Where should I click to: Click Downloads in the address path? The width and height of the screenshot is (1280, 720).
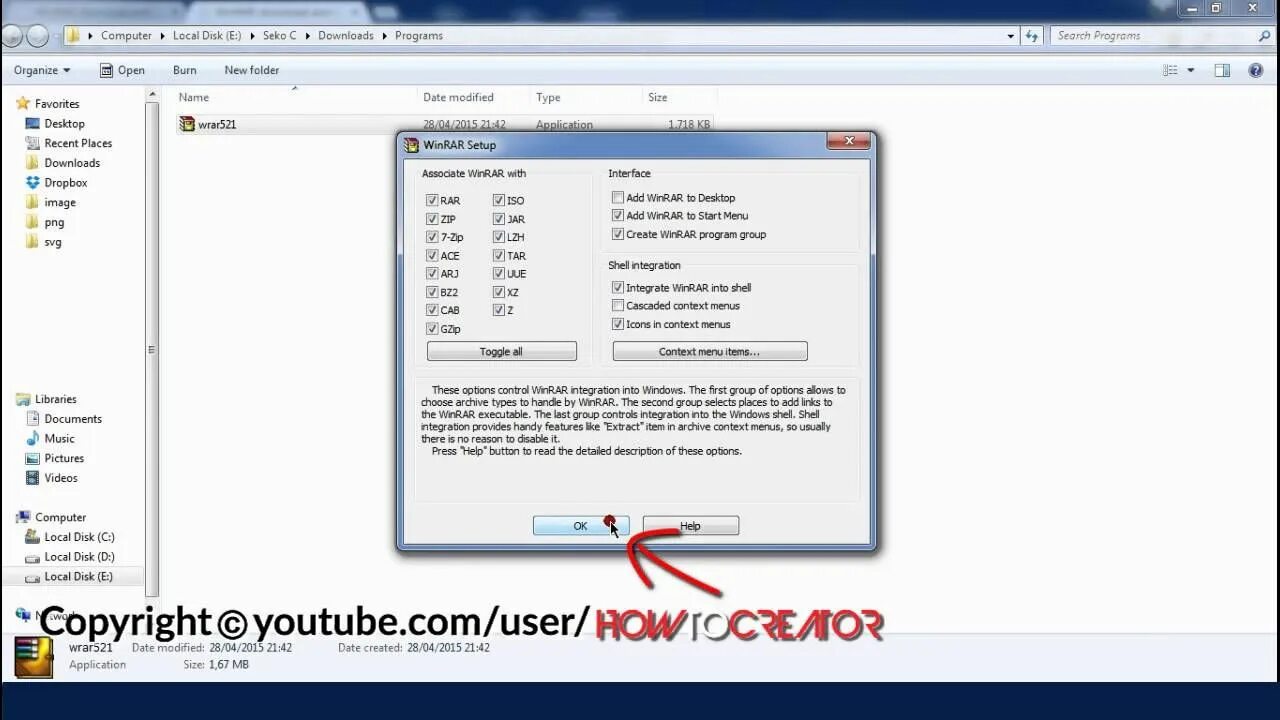point(345,35)
